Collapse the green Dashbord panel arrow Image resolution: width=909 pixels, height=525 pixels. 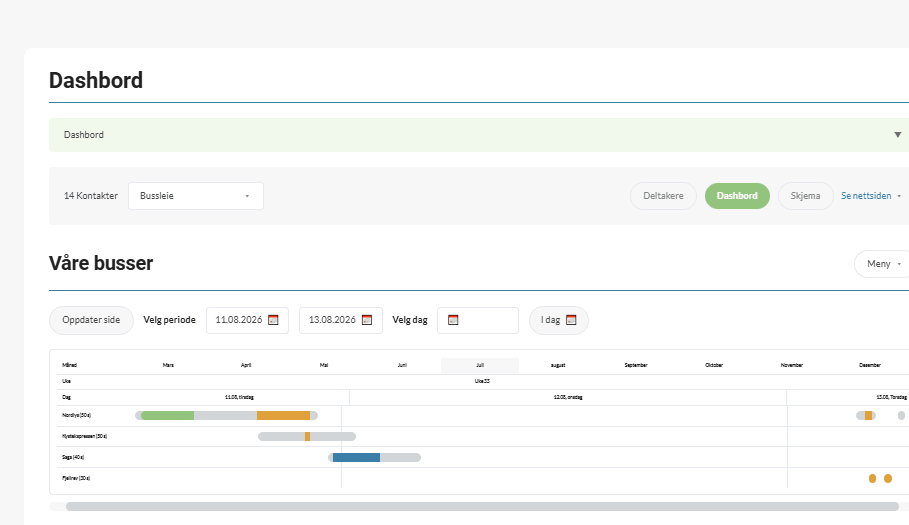click(897, 134)
